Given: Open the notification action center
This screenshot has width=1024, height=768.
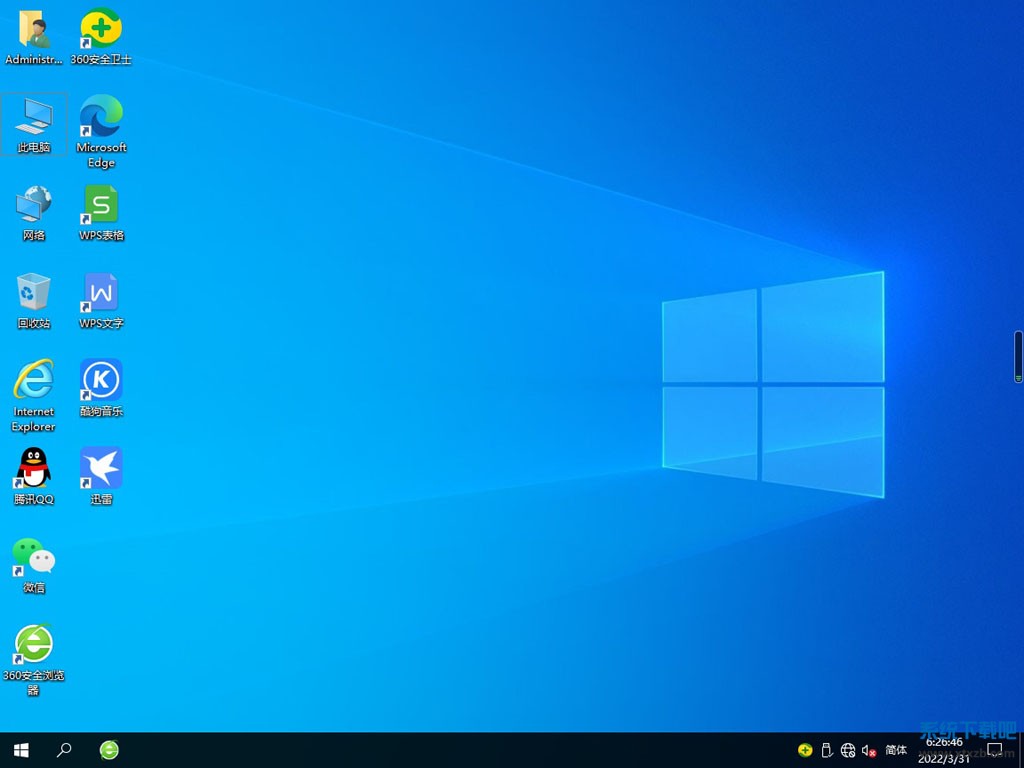Looking at the screenshot, I should tap(995, 750).
